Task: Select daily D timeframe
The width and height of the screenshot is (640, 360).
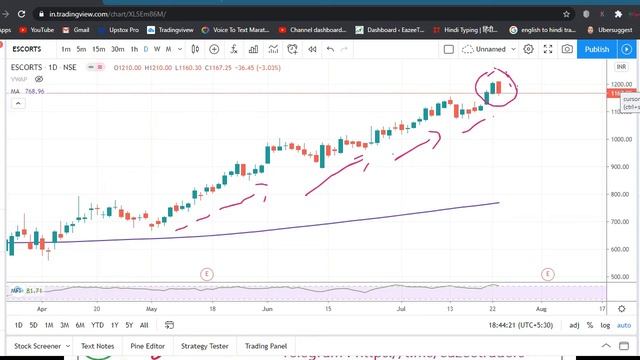Action: [146, 49]
